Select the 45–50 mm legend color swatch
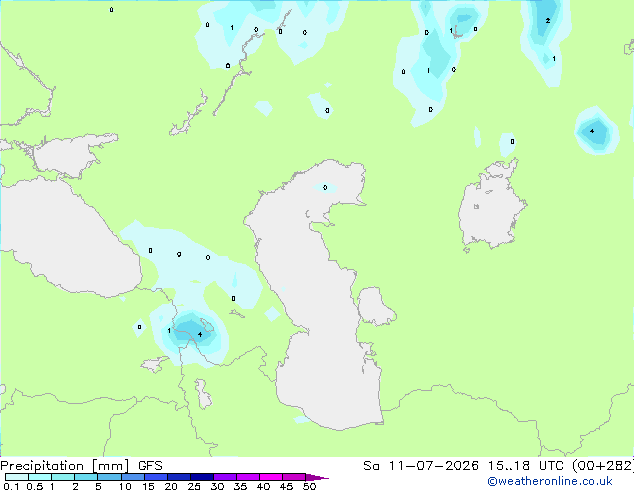Screen dimensions: 634x490 pyautogui.click(x=294, y=477)
